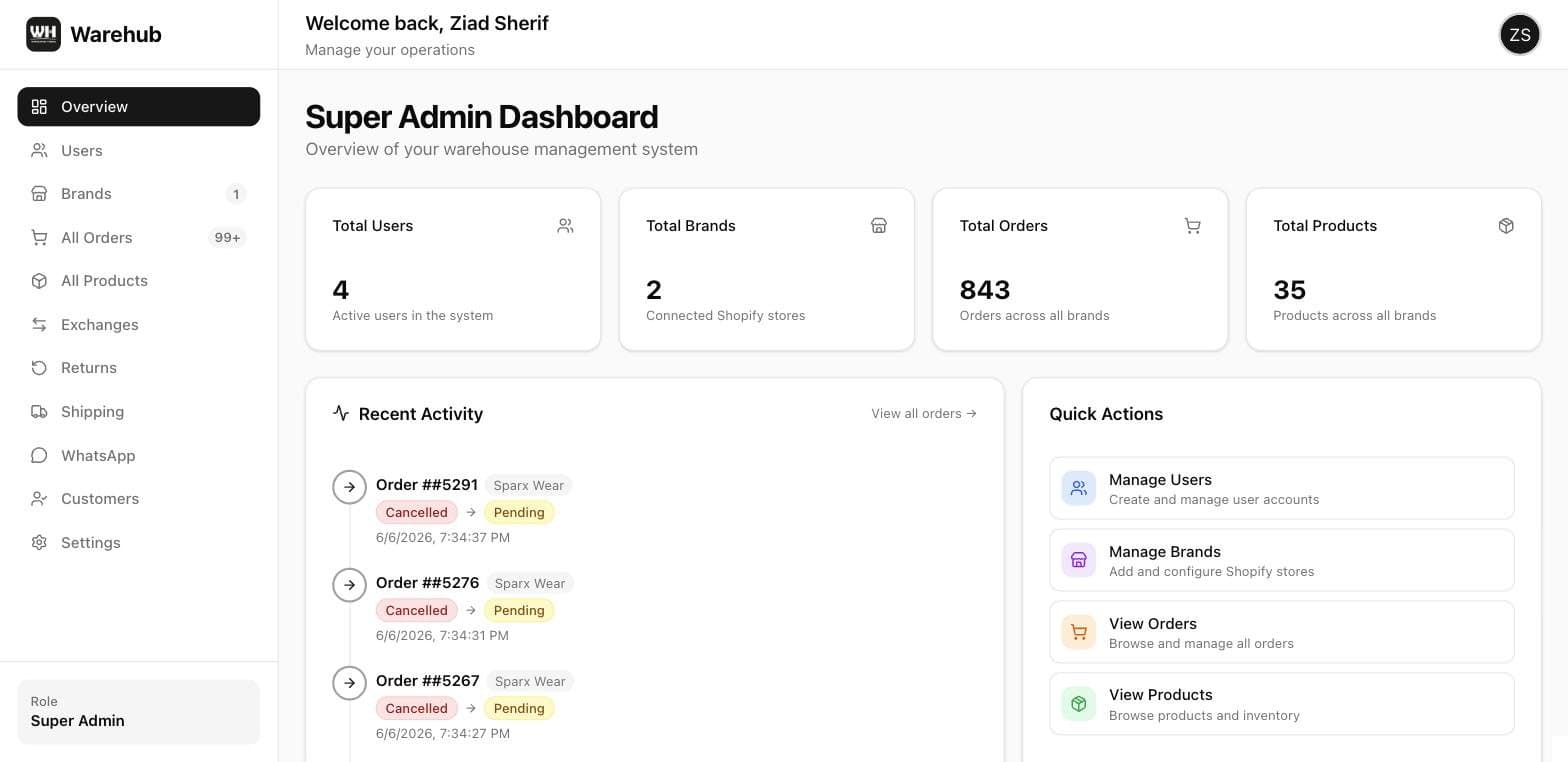Select the Manage Brands quick action
This screenshot has width=1568, height=762.
(x=1282, y=560)
